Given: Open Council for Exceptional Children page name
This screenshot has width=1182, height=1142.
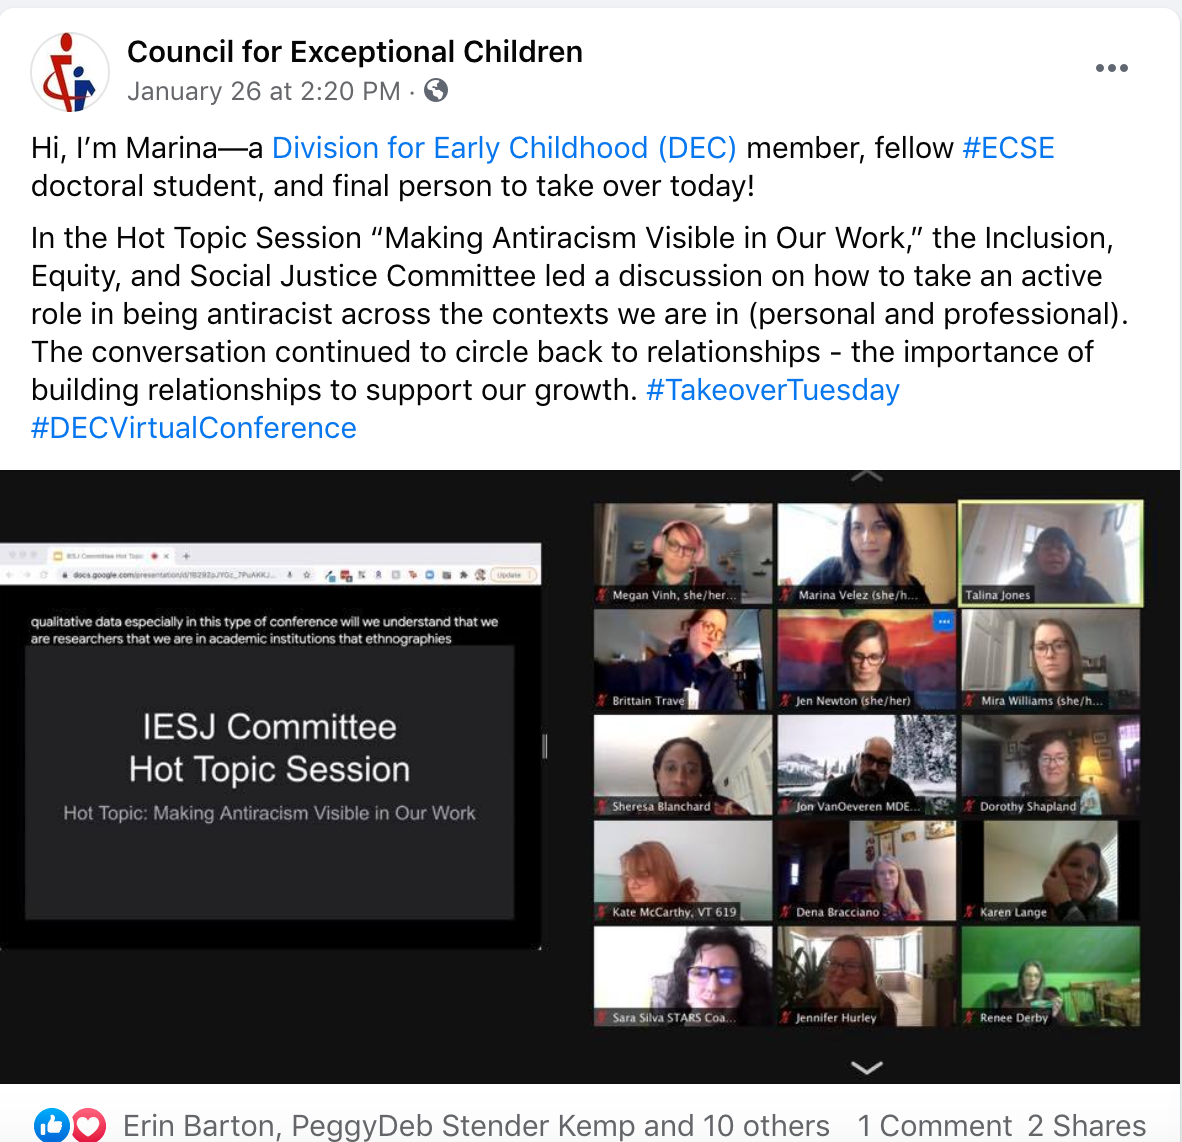Looking at the screenshot, I should tap(355, 52).
